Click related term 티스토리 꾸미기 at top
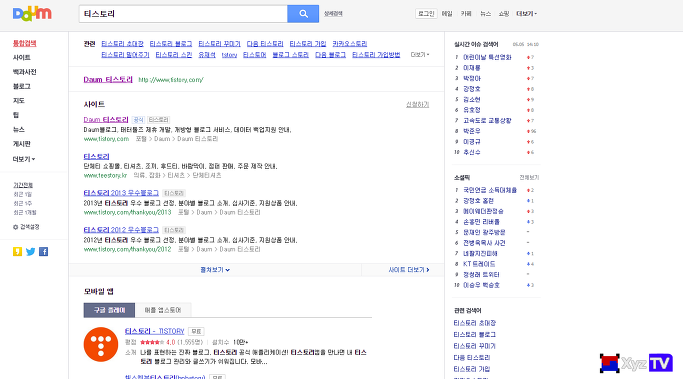Screen dimensions: 683x379 point(220,44)
